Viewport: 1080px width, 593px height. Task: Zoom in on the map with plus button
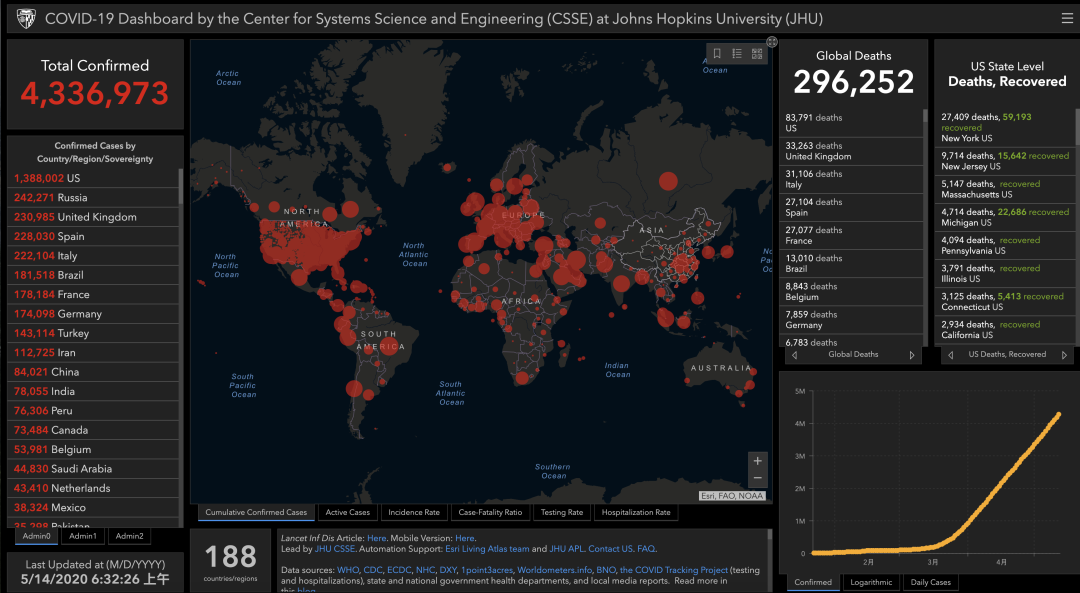[758, 461]
